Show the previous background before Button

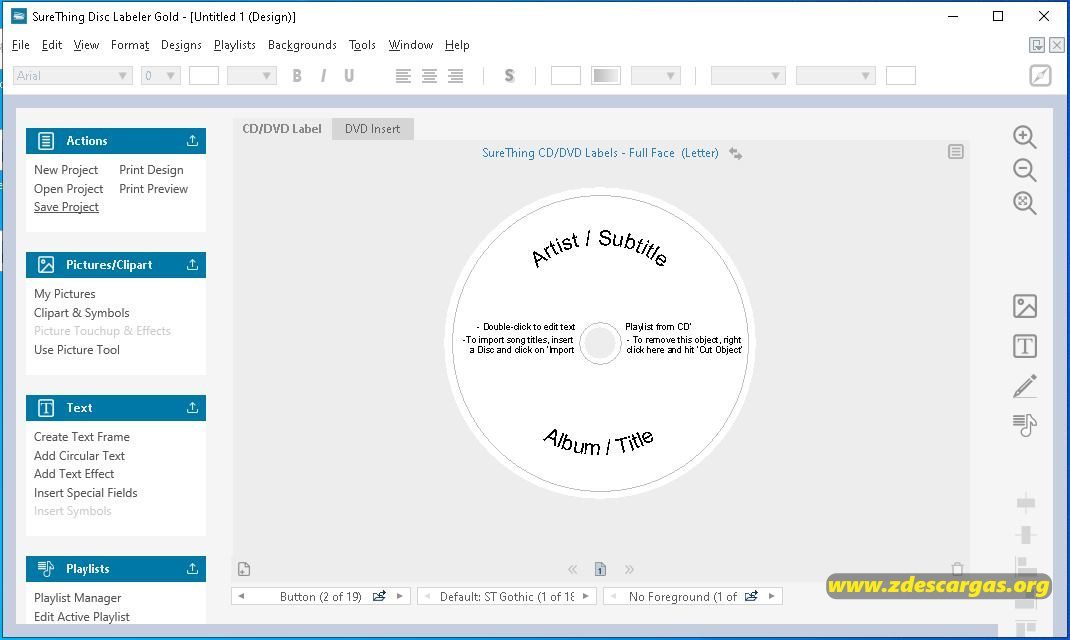coord(241,596)
